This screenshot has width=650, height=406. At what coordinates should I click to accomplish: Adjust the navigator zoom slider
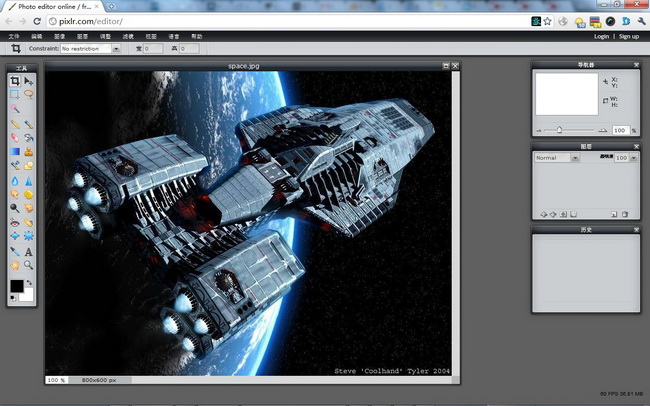click(559, 130)
